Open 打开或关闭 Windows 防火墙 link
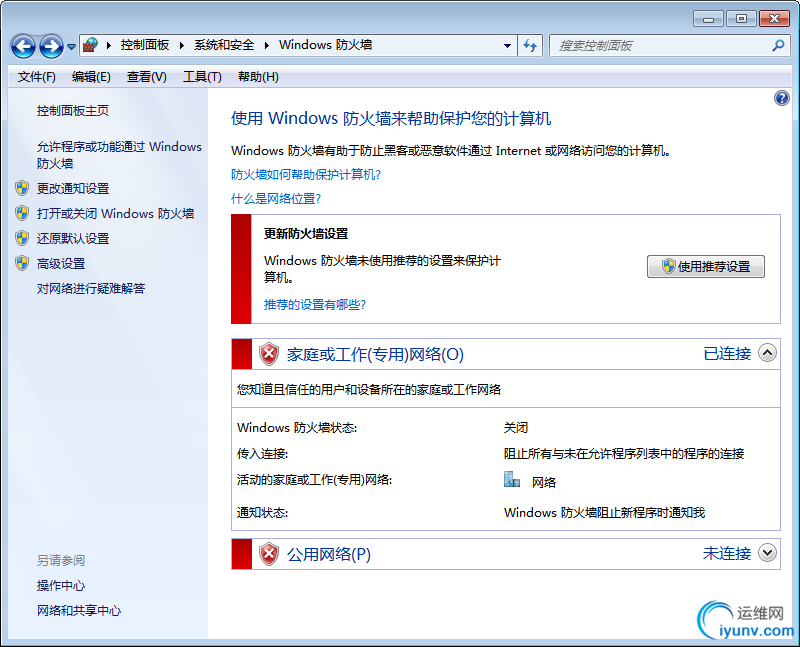Viewport: 800px width, 647px height. click(x=115, y=213)
